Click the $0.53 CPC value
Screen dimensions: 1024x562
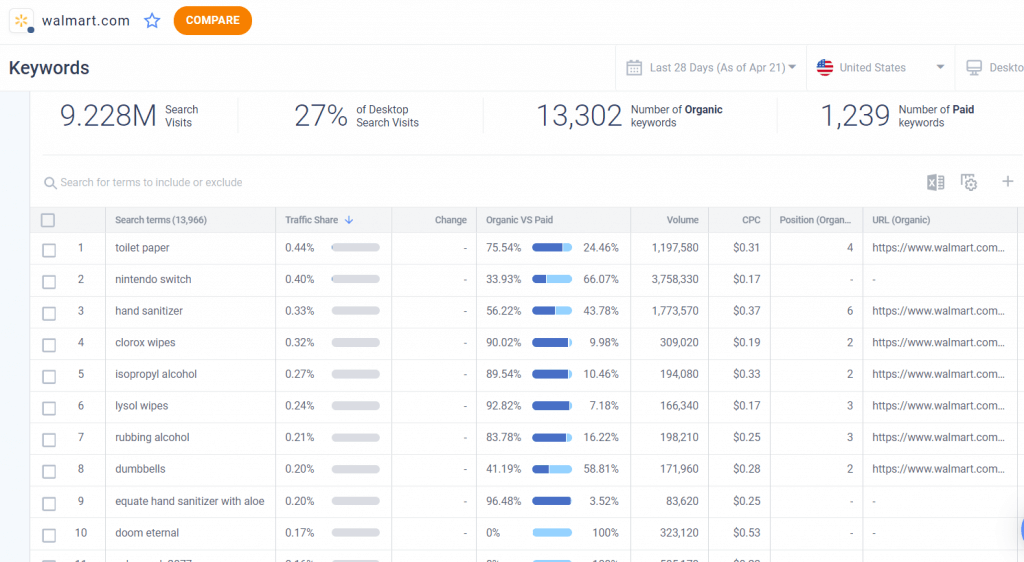[x=746, y=533]
